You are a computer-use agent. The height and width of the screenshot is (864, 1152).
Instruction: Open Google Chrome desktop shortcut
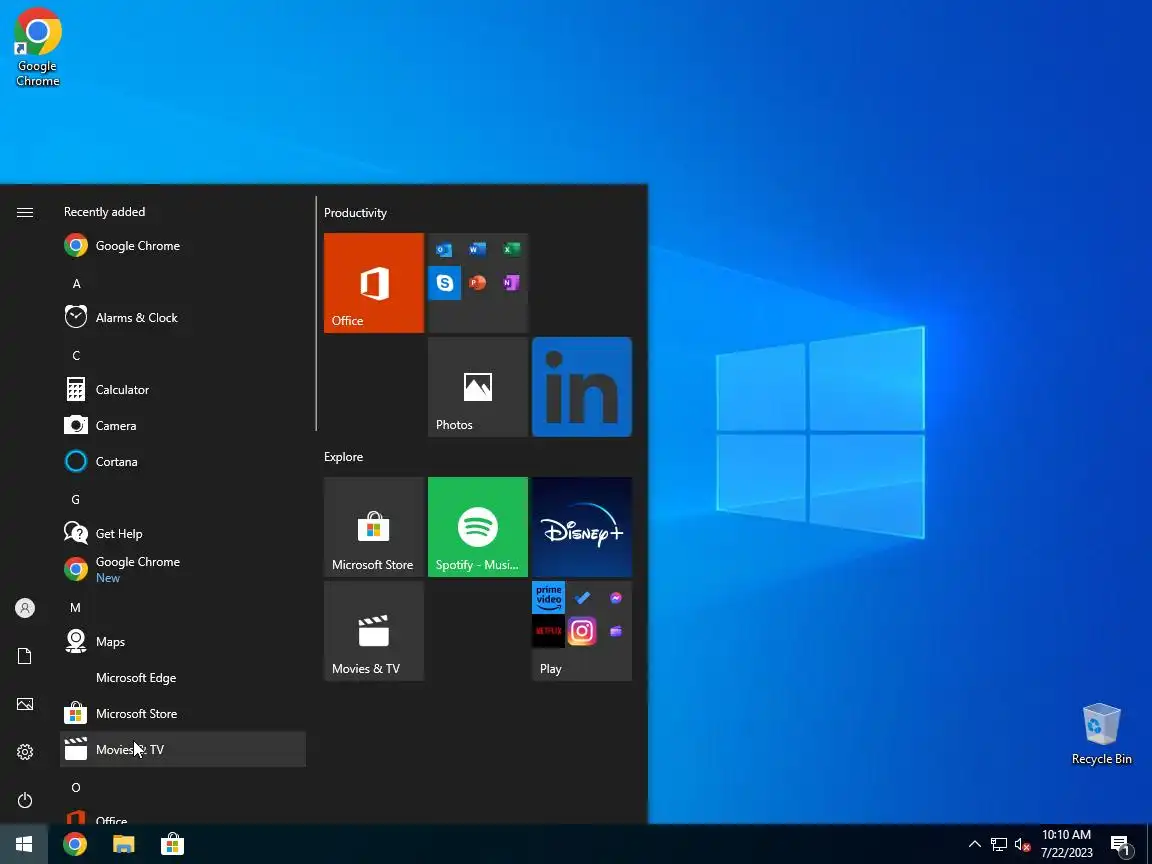37,48
